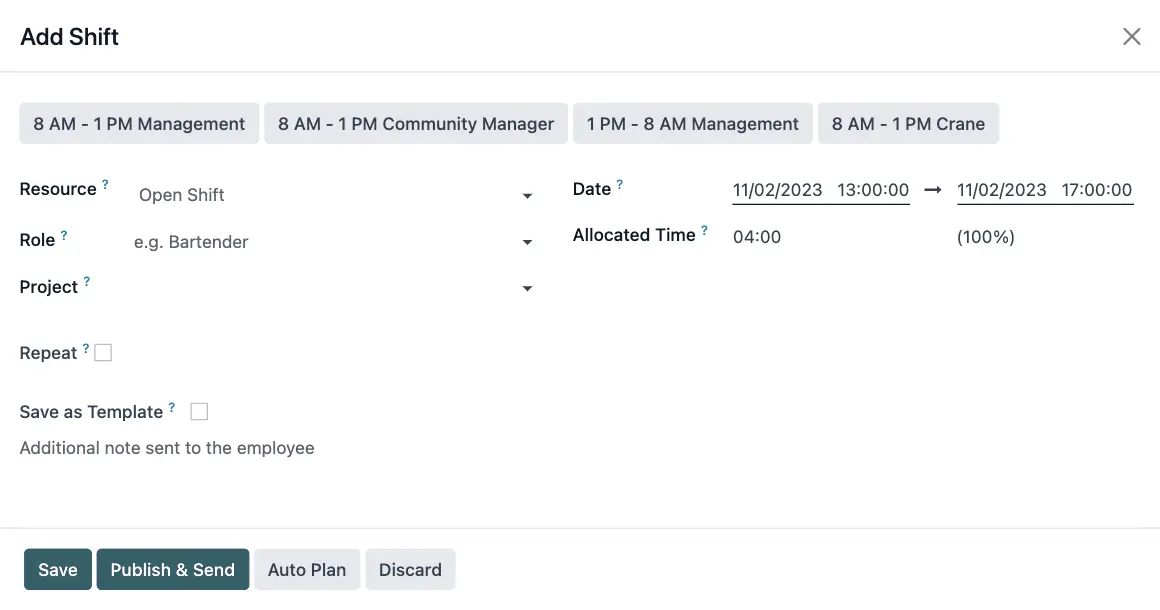Expand the Role dropdown

[527, 243]
